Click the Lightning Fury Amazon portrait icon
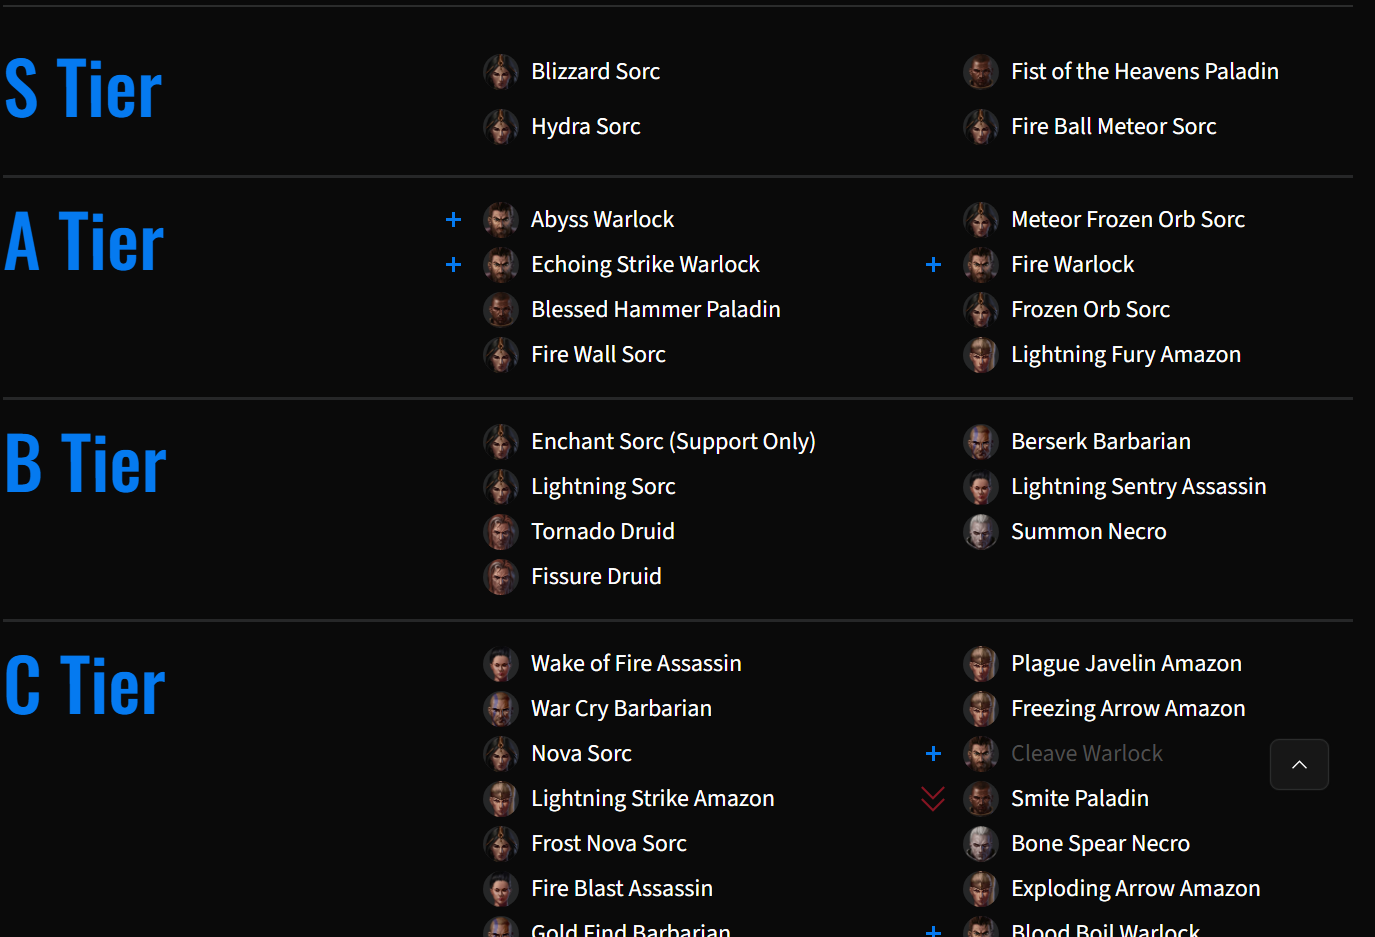Image resolution: width=1375 pixels, height=937 pixels. [x=981, y=355]
